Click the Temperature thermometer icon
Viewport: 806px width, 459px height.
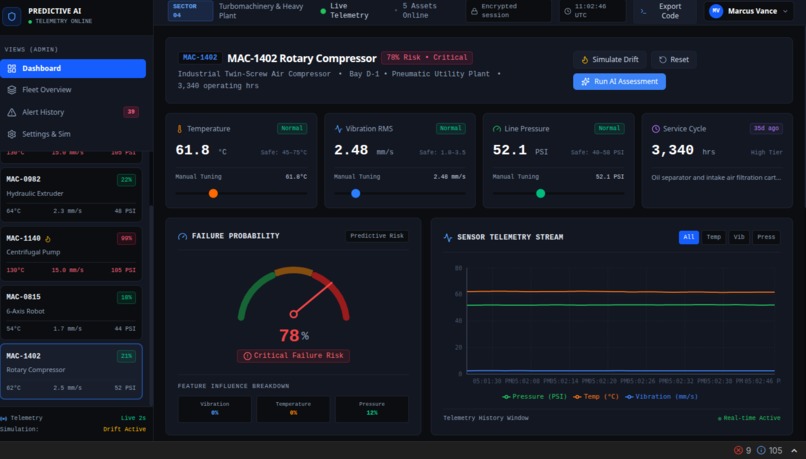click(x=179, y=129)
